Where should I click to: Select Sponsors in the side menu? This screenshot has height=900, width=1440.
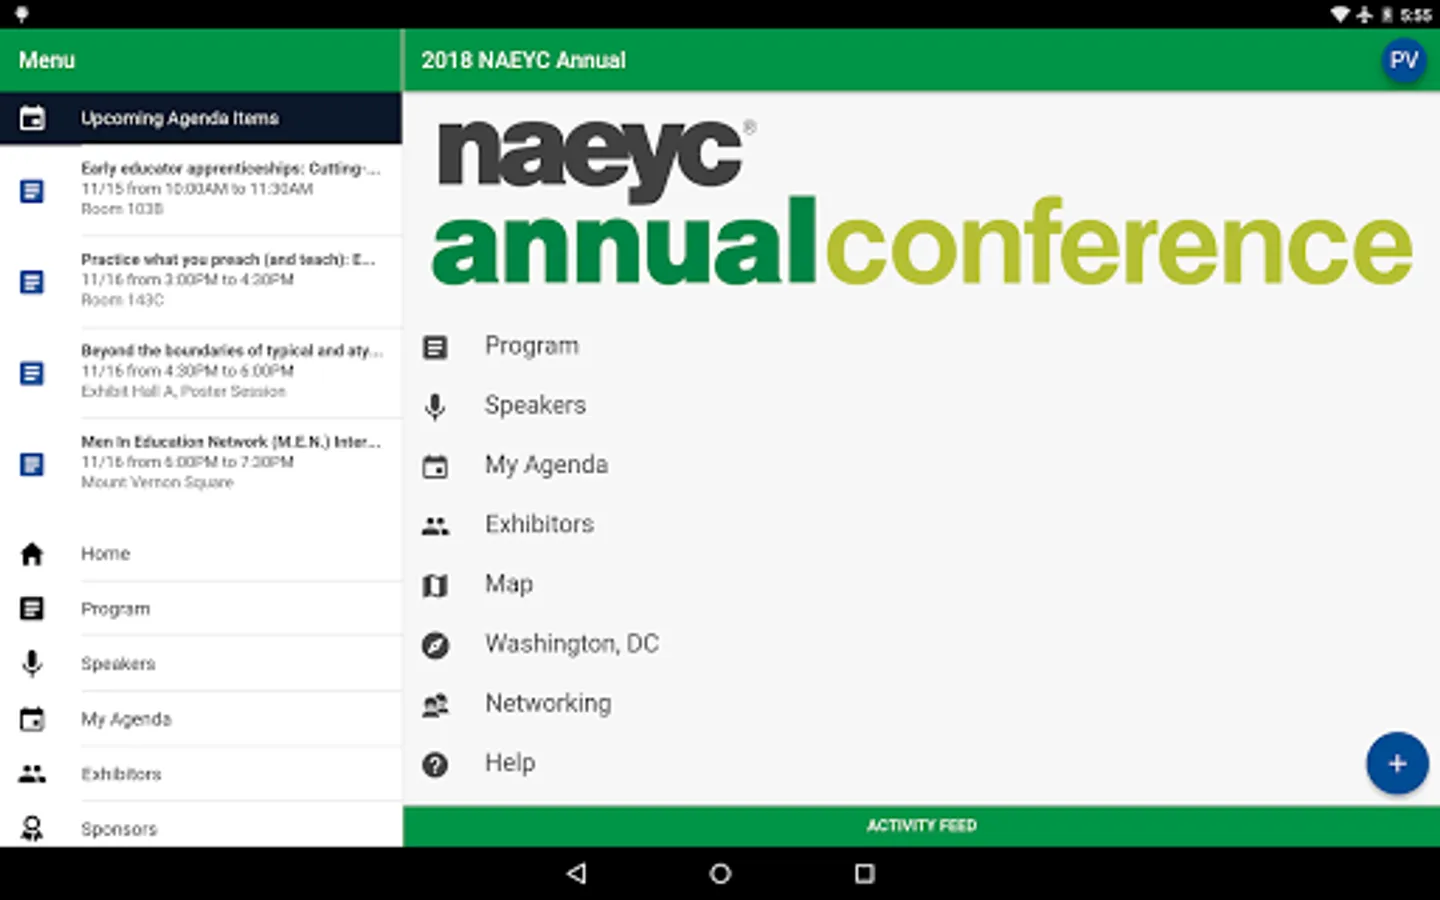click(x=201, y=826)
